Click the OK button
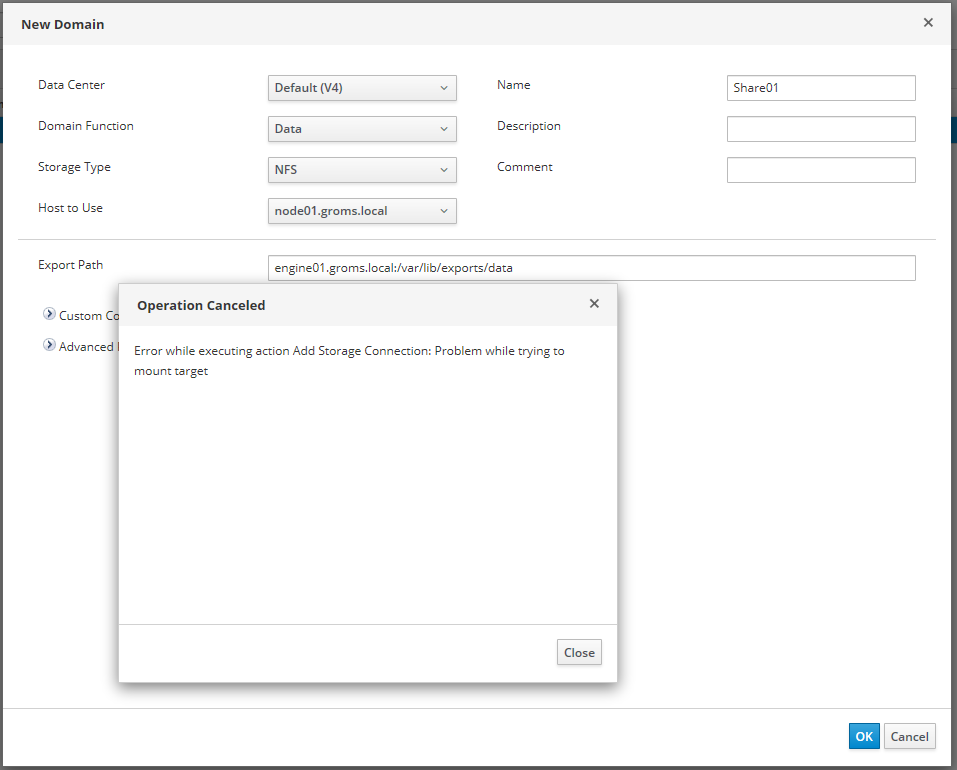The image size is (957, 770). pos(864,736)
